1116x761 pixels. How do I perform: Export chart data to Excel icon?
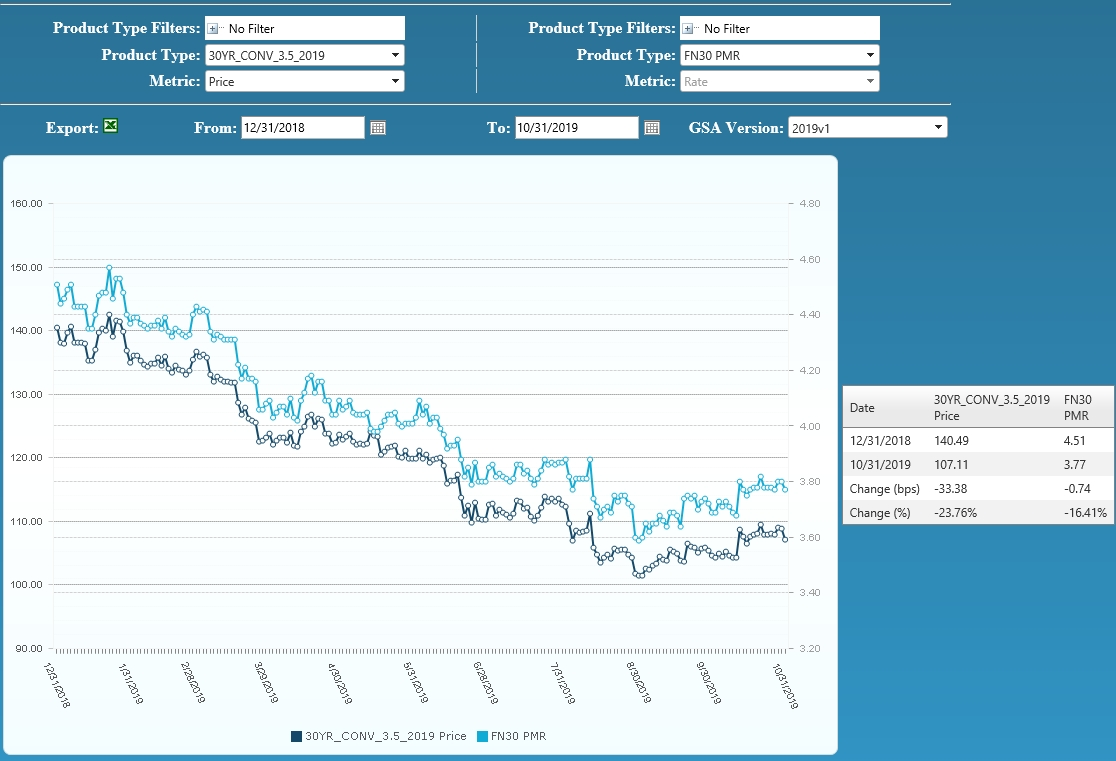(110, 126)
